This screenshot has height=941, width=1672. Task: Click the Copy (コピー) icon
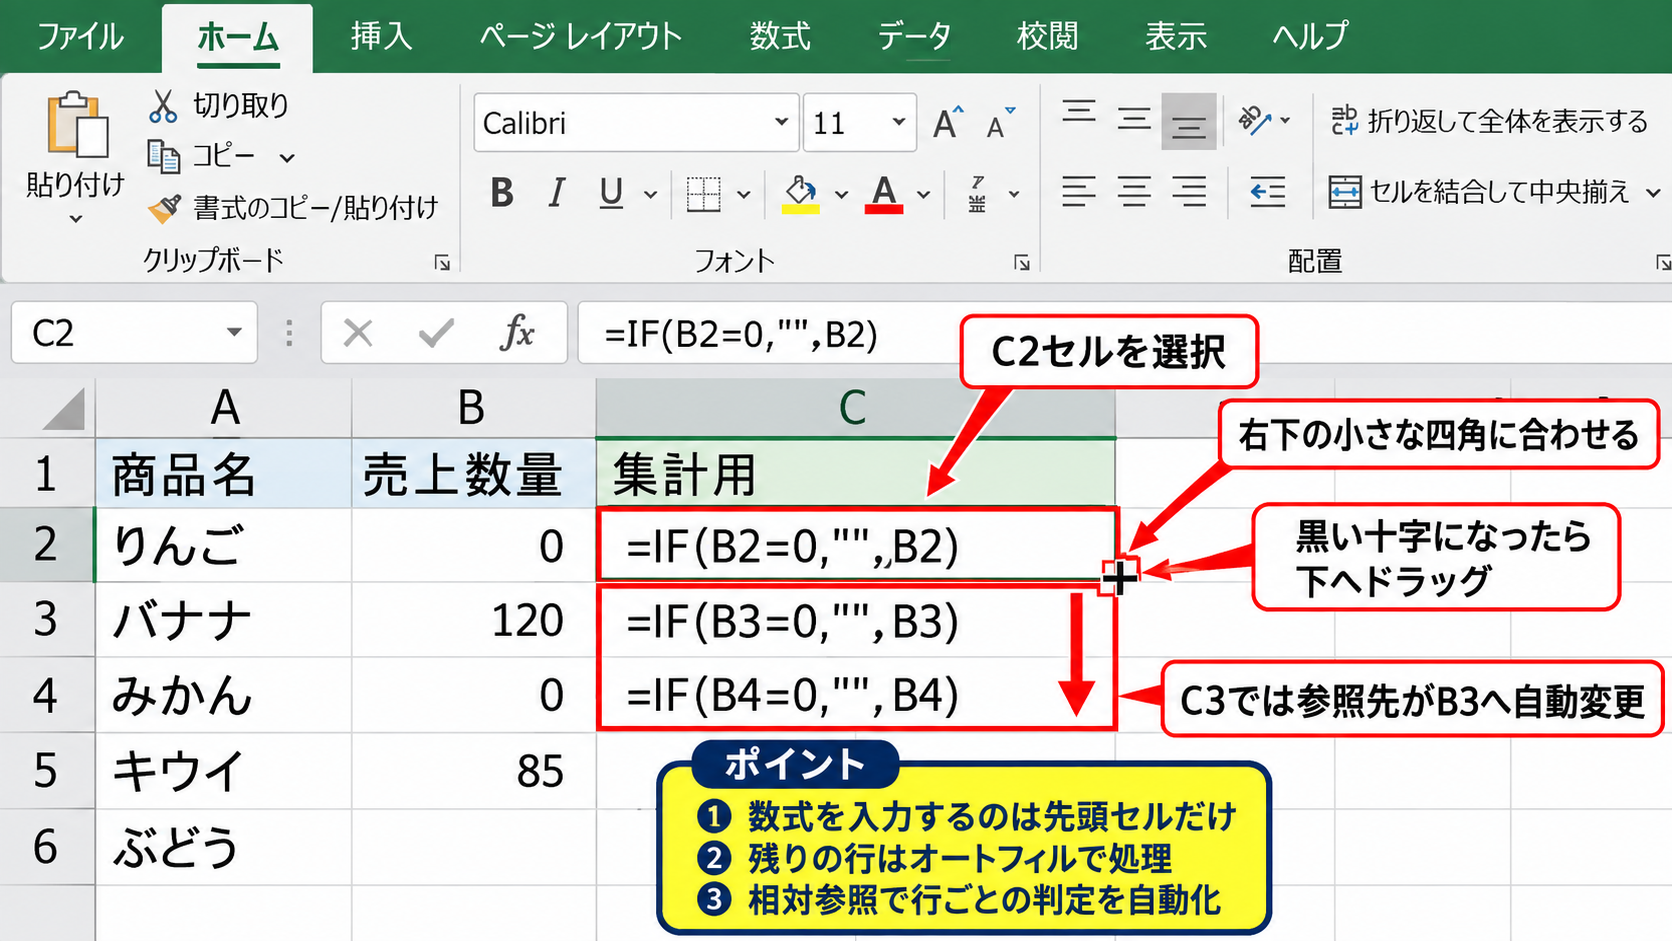(x=163, y=156)
